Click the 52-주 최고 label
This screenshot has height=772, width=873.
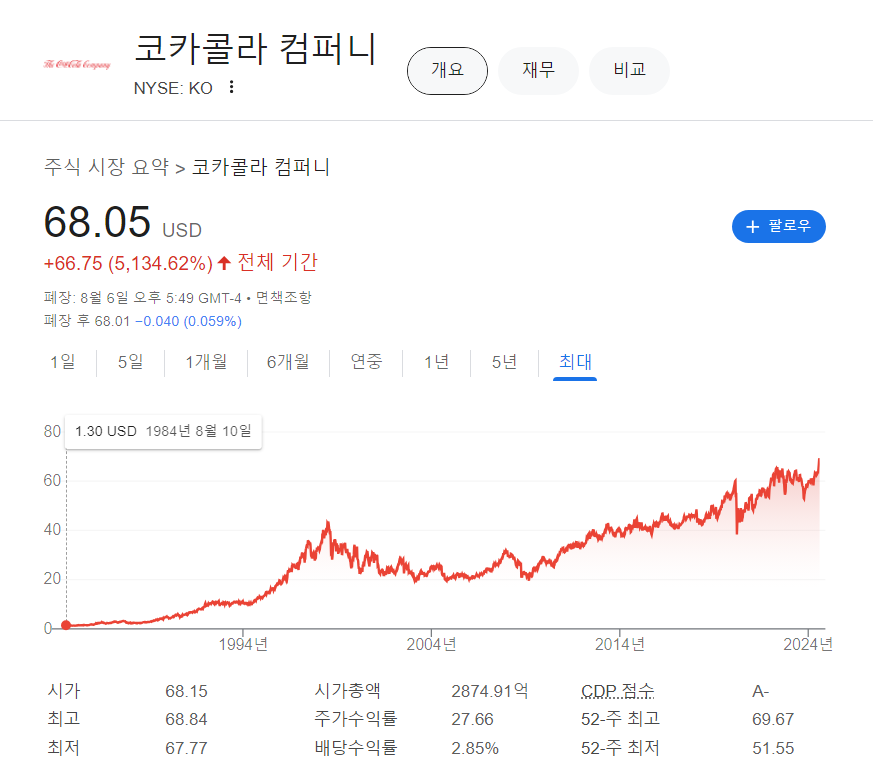pyautogui.click(x=620, y=719)
